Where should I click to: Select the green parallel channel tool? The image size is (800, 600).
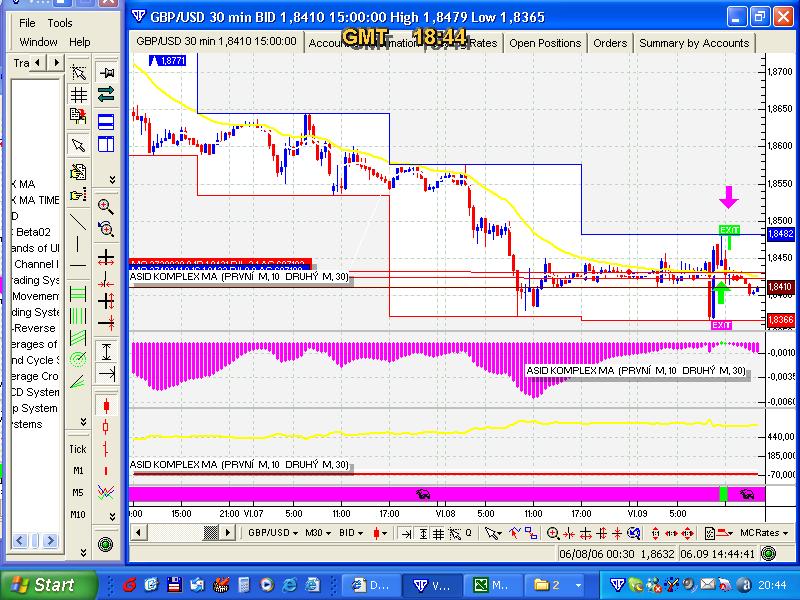78,337
